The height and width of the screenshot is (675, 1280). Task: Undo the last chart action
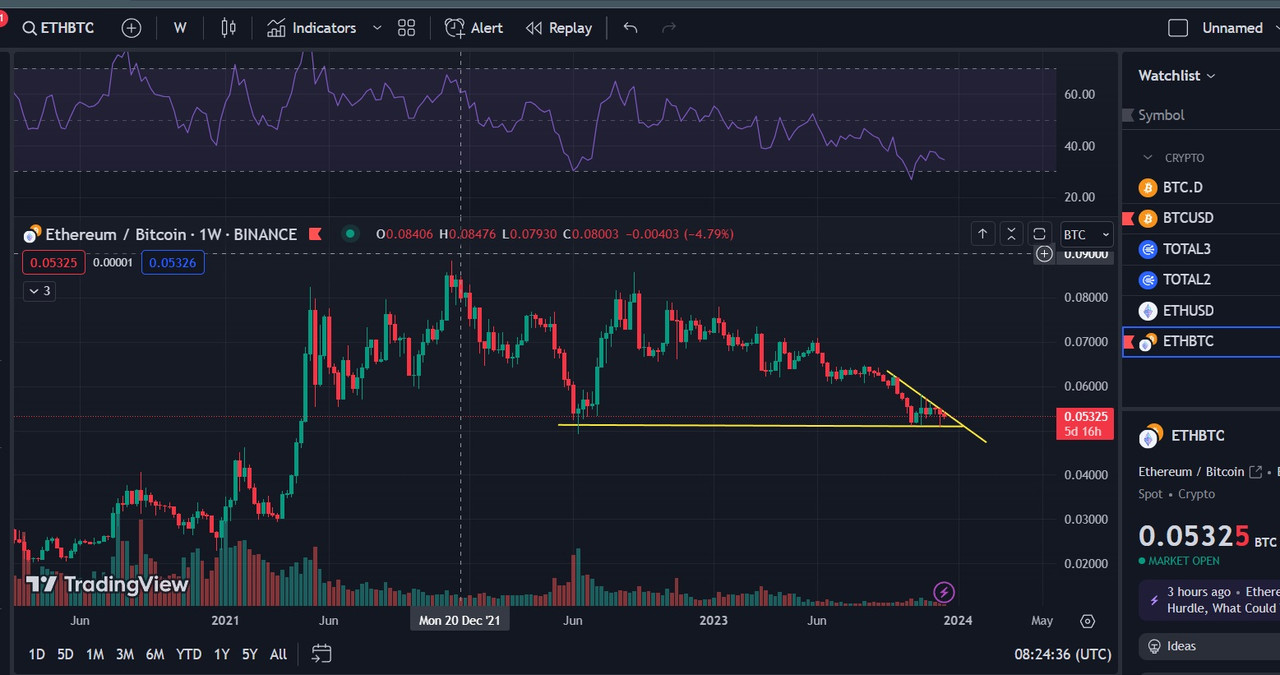tap(630, 28)
